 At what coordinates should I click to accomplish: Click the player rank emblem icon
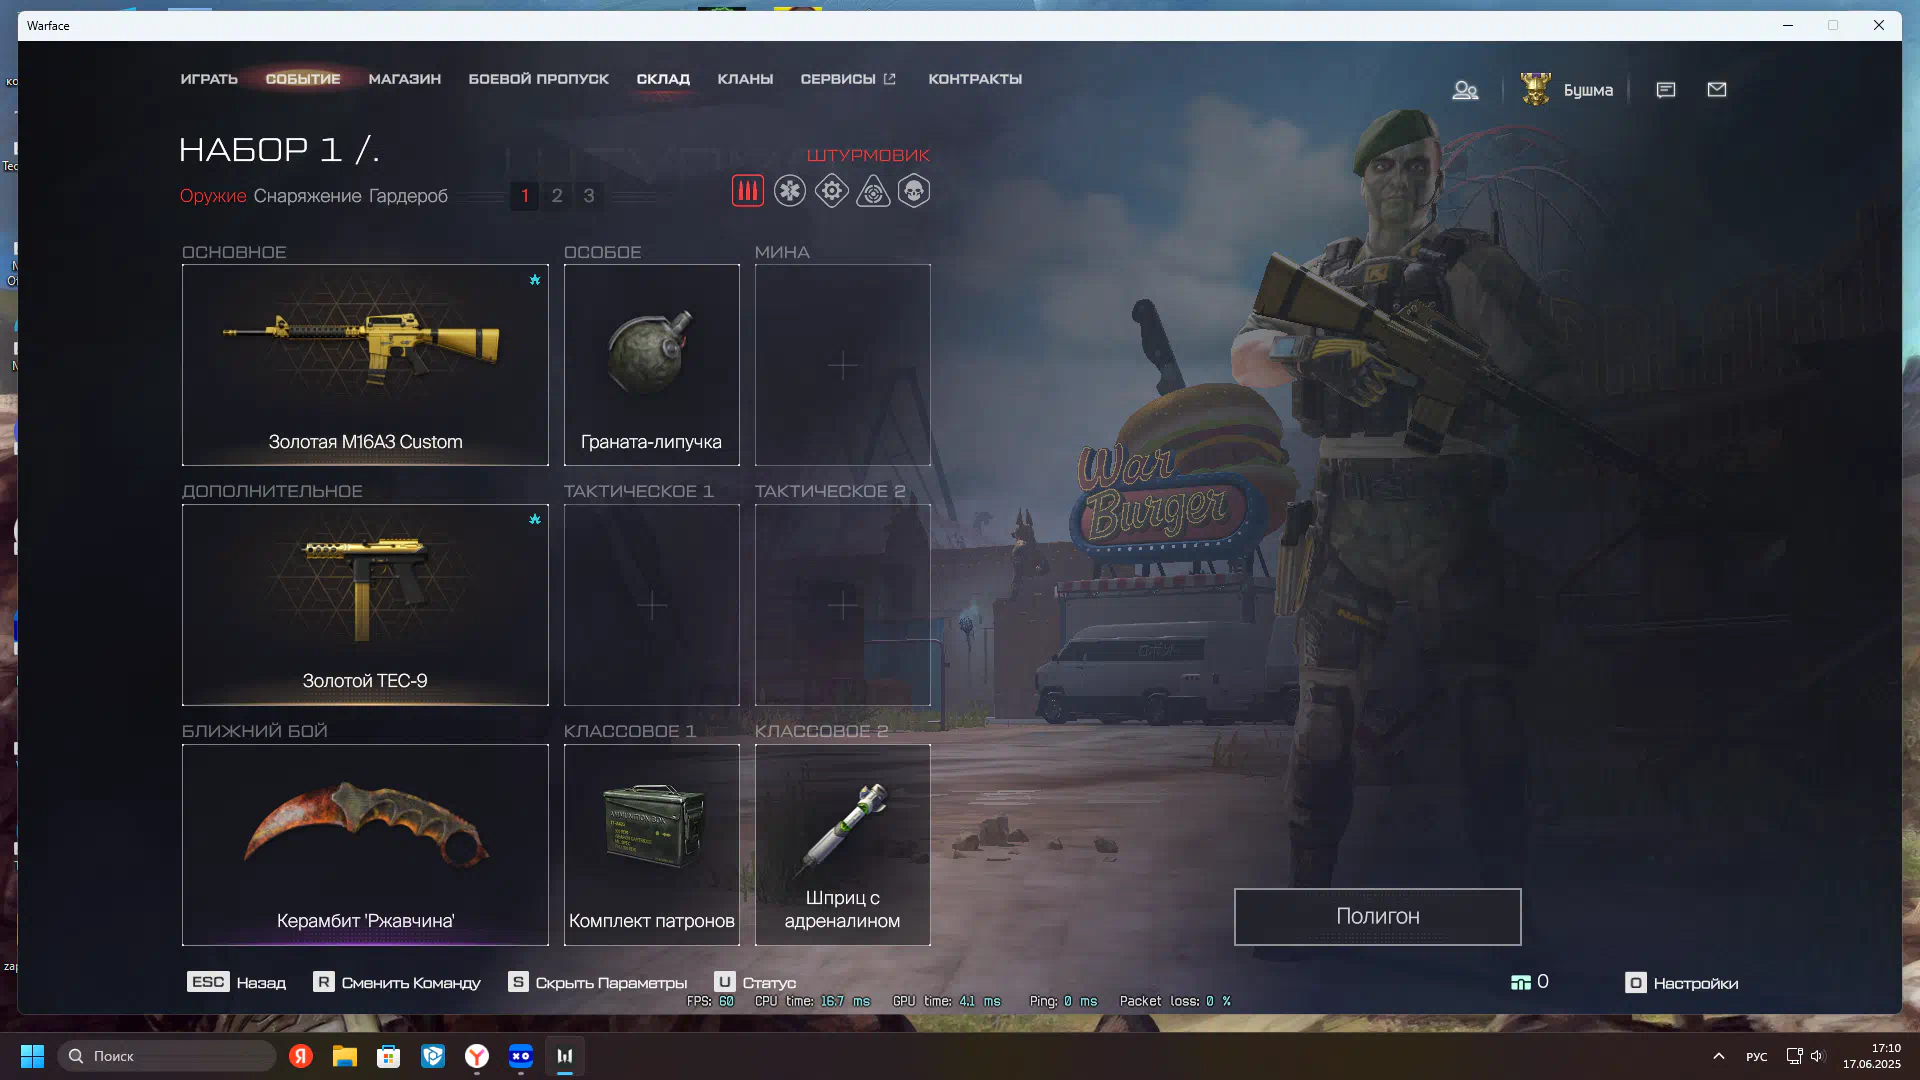click(x=1536, y=89)
